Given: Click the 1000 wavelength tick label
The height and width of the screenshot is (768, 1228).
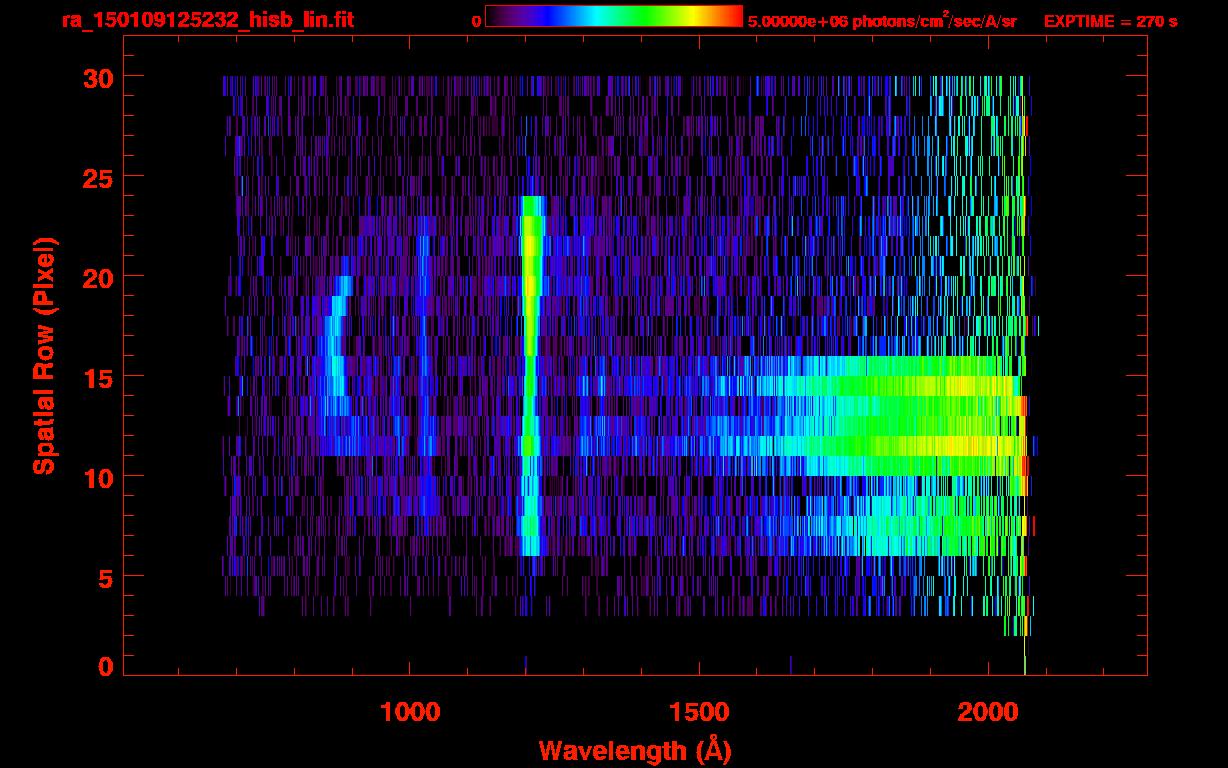Looking at the screenshot, I should coord(410,711).
